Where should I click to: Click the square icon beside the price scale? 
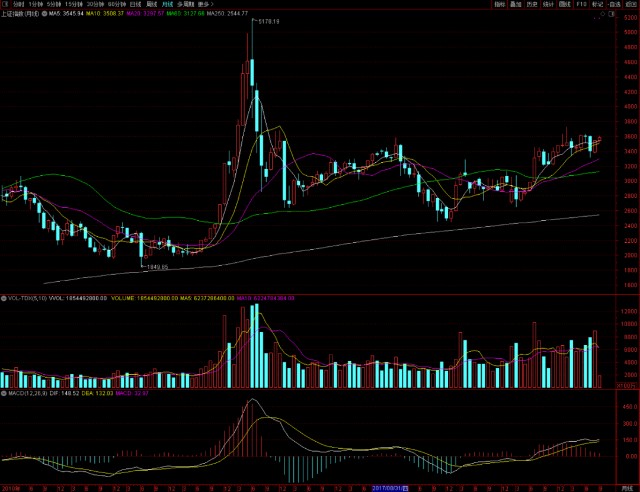611,14
